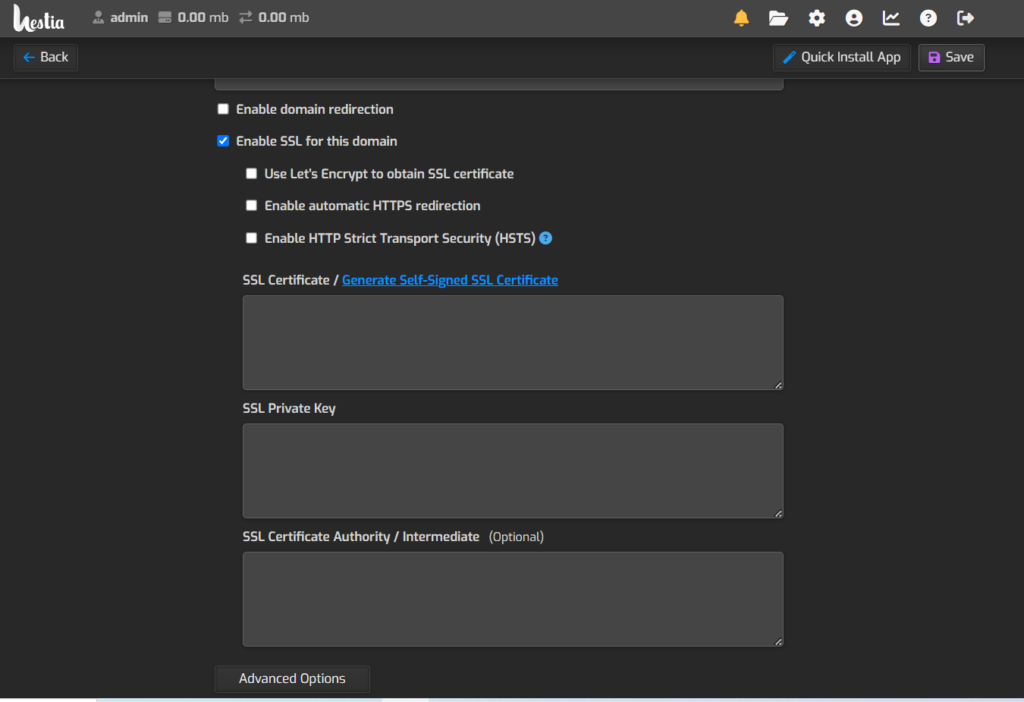Click the Quick Install App button
Screen dimensions: 1024x702
coord(842,57)
